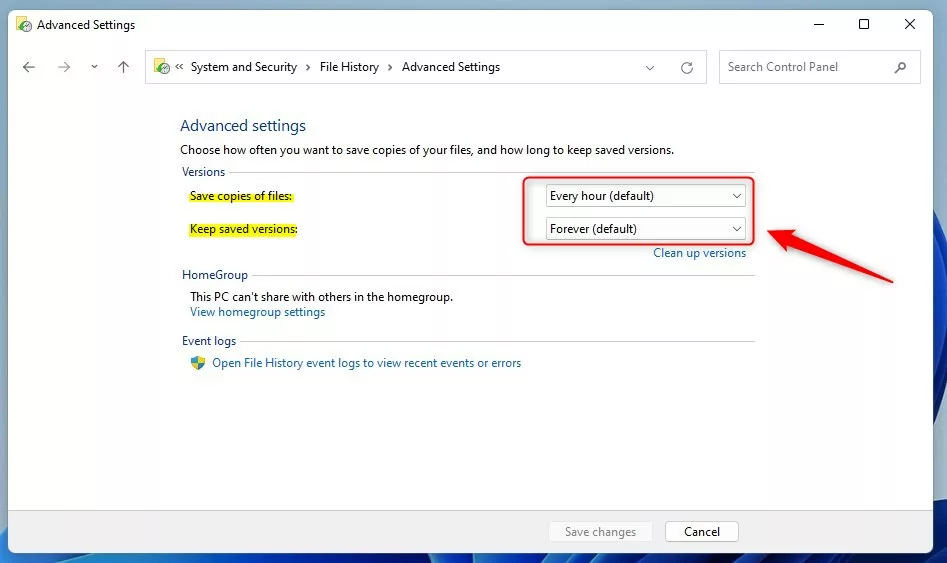Minimize the Advanced Settings window
Viewport: 947px width, 563px height.
point(819,24)
